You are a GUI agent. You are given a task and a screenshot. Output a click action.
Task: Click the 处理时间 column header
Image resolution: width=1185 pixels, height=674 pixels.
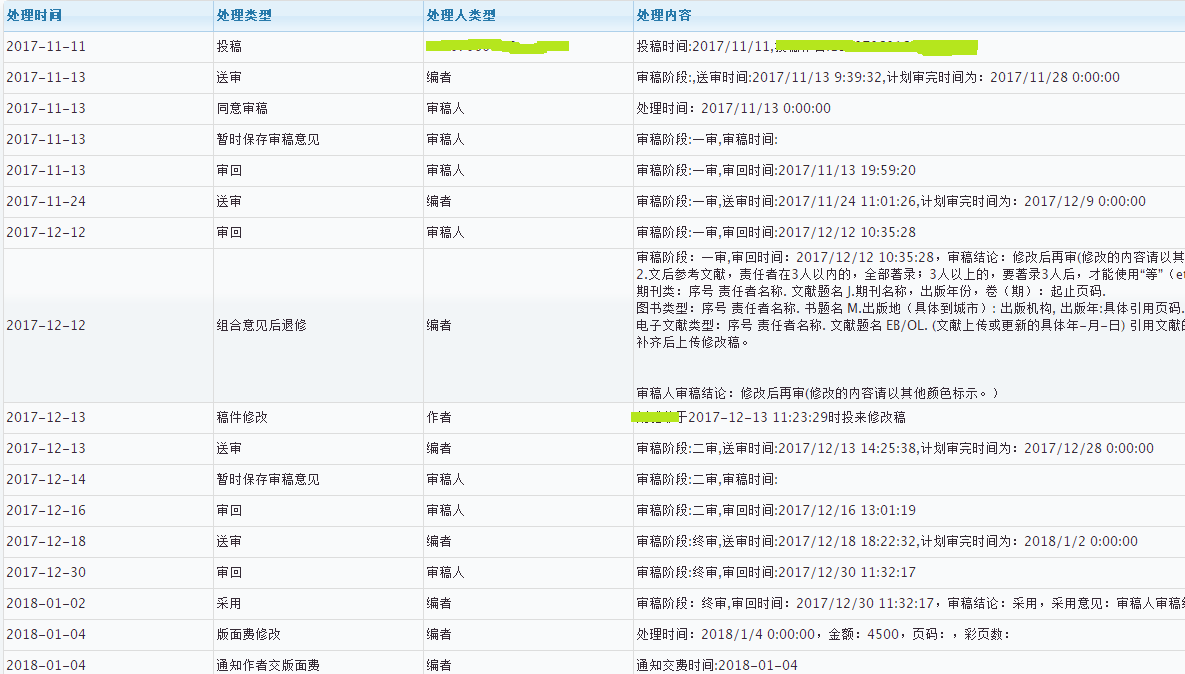click(34, 15)
